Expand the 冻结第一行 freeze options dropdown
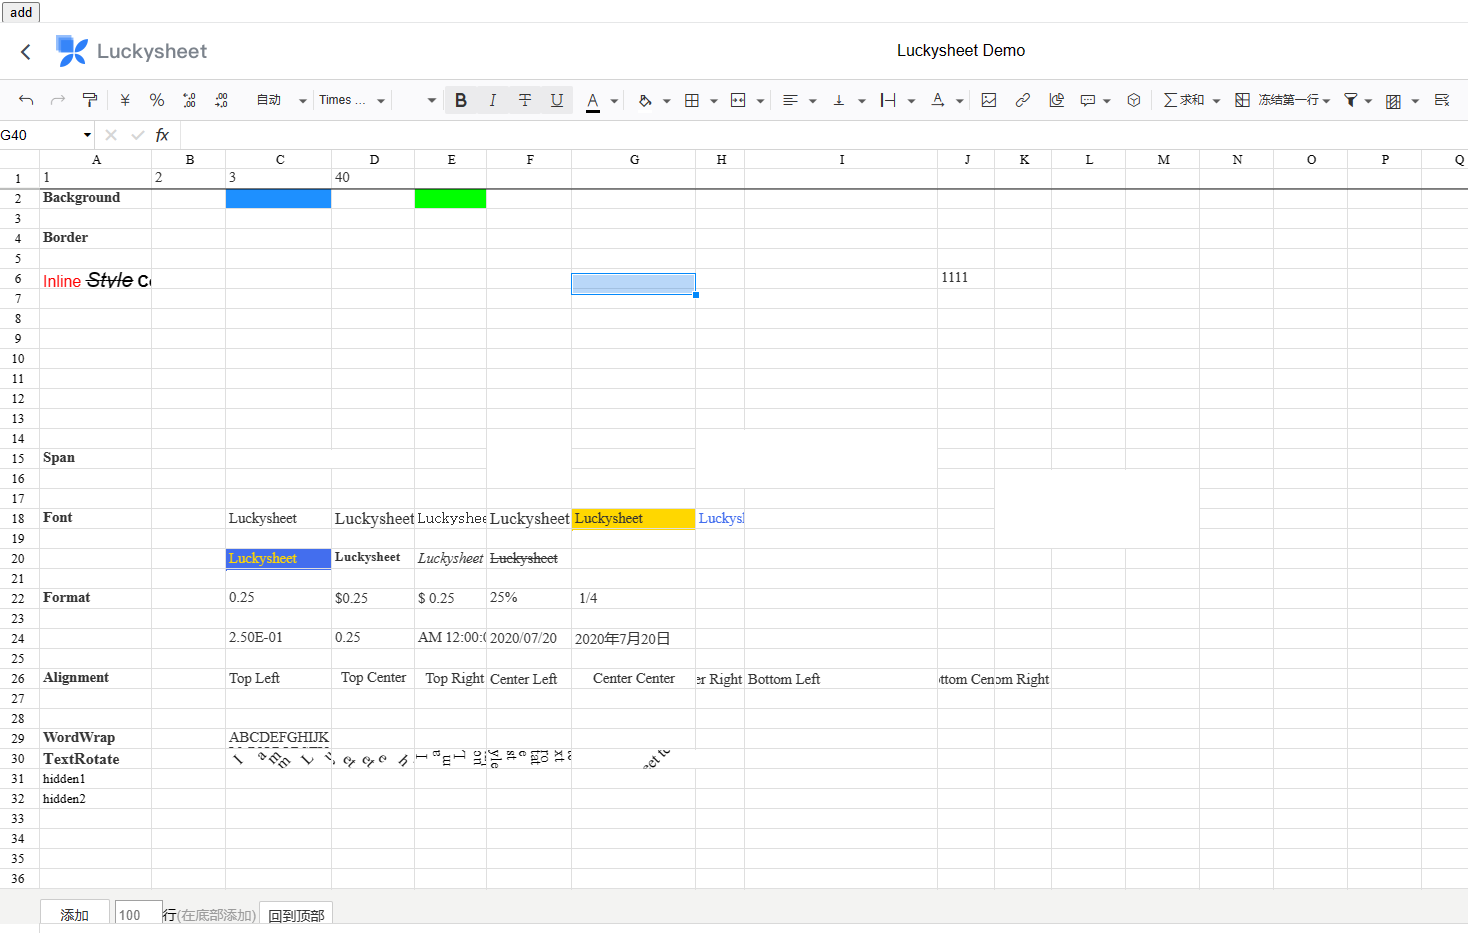 1325,100
